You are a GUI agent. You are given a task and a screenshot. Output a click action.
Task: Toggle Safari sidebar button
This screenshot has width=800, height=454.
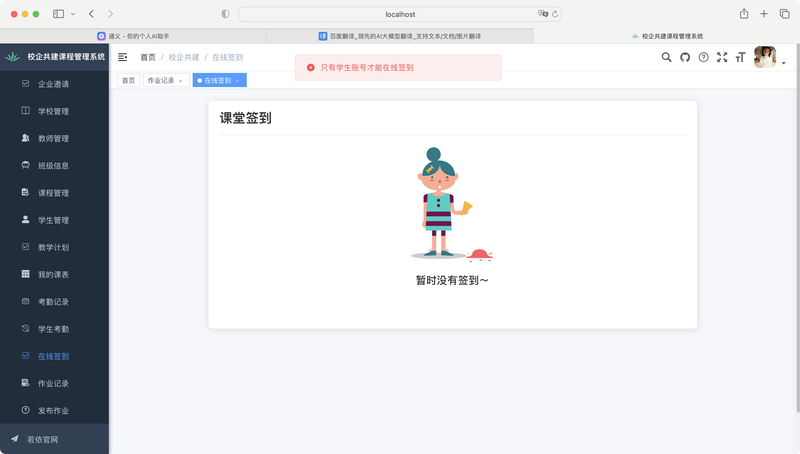point(59,14)
